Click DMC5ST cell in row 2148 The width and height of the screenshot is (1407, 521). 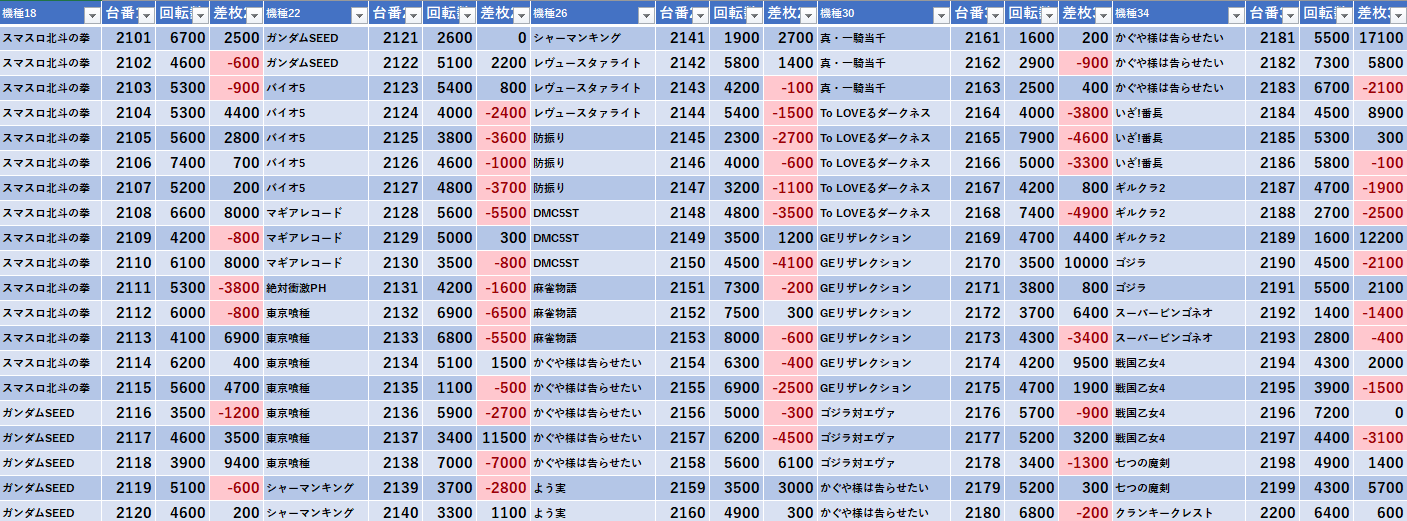(593, 213)
